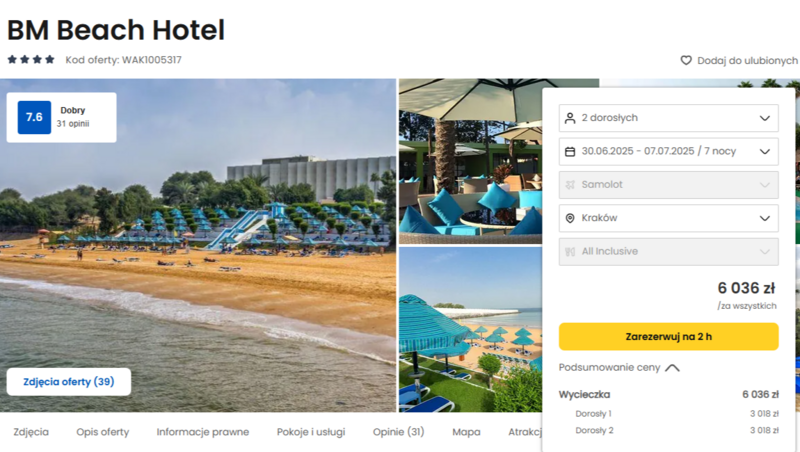This screenshot has height=452, width=800.
Task: Go to the Opinie (31) tab
Action: click(398, 432)
